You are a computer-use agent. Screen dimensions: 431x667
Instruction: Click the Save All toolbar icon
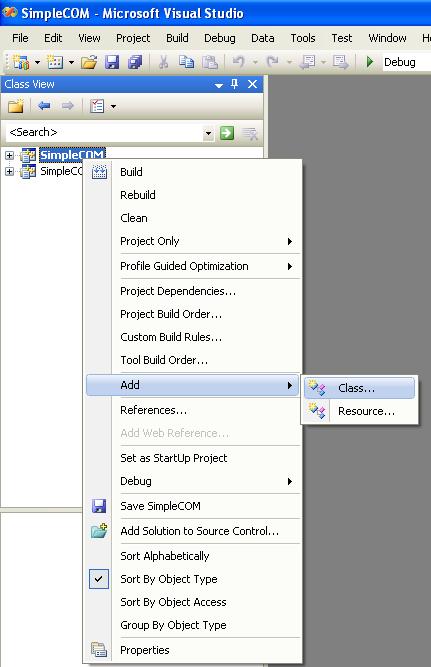[x=135, y=63]
